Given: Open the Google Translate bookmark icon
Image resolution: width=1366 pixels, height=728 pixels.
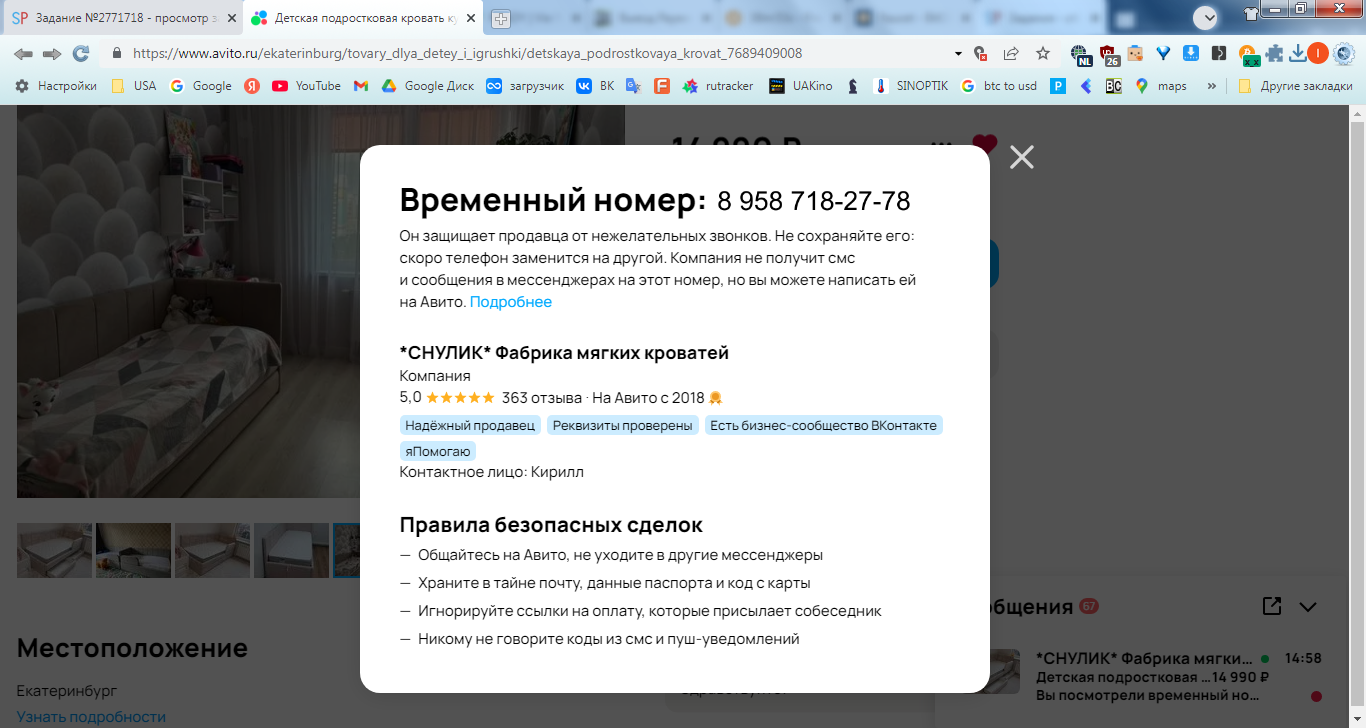Looking at the screenshot, I should click(x=633, y=86).
